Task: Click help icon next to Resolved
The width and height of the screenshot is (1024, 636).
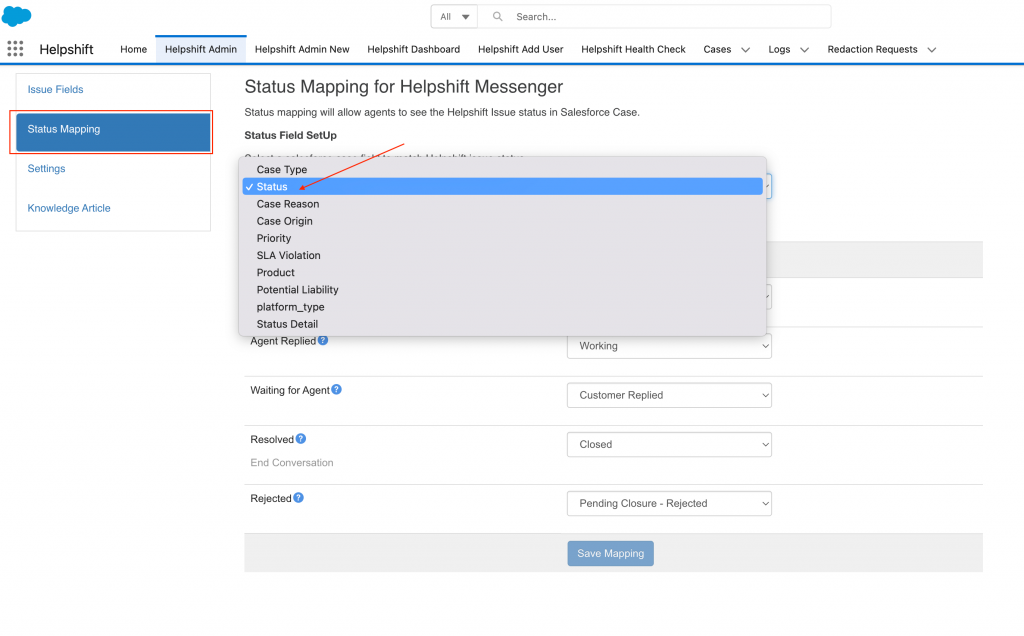Action: tap(301, 439)
